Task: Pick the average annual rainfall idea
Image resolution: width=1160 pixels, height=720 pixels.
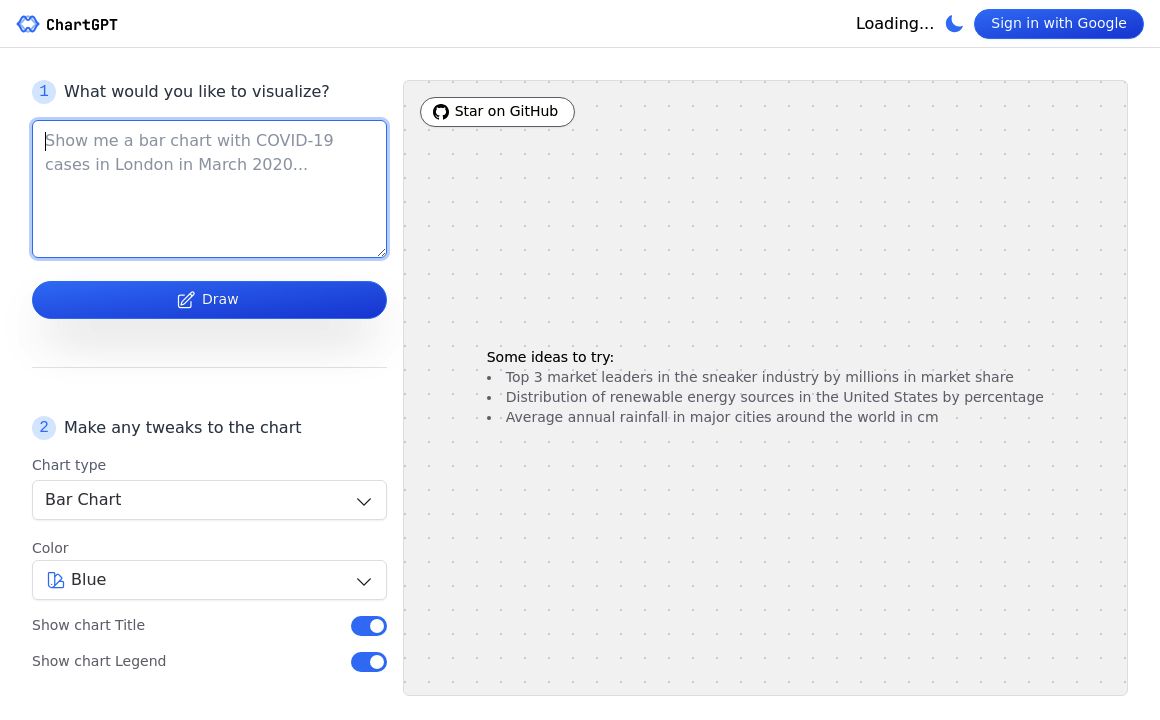Action: (x=721, y=417)
